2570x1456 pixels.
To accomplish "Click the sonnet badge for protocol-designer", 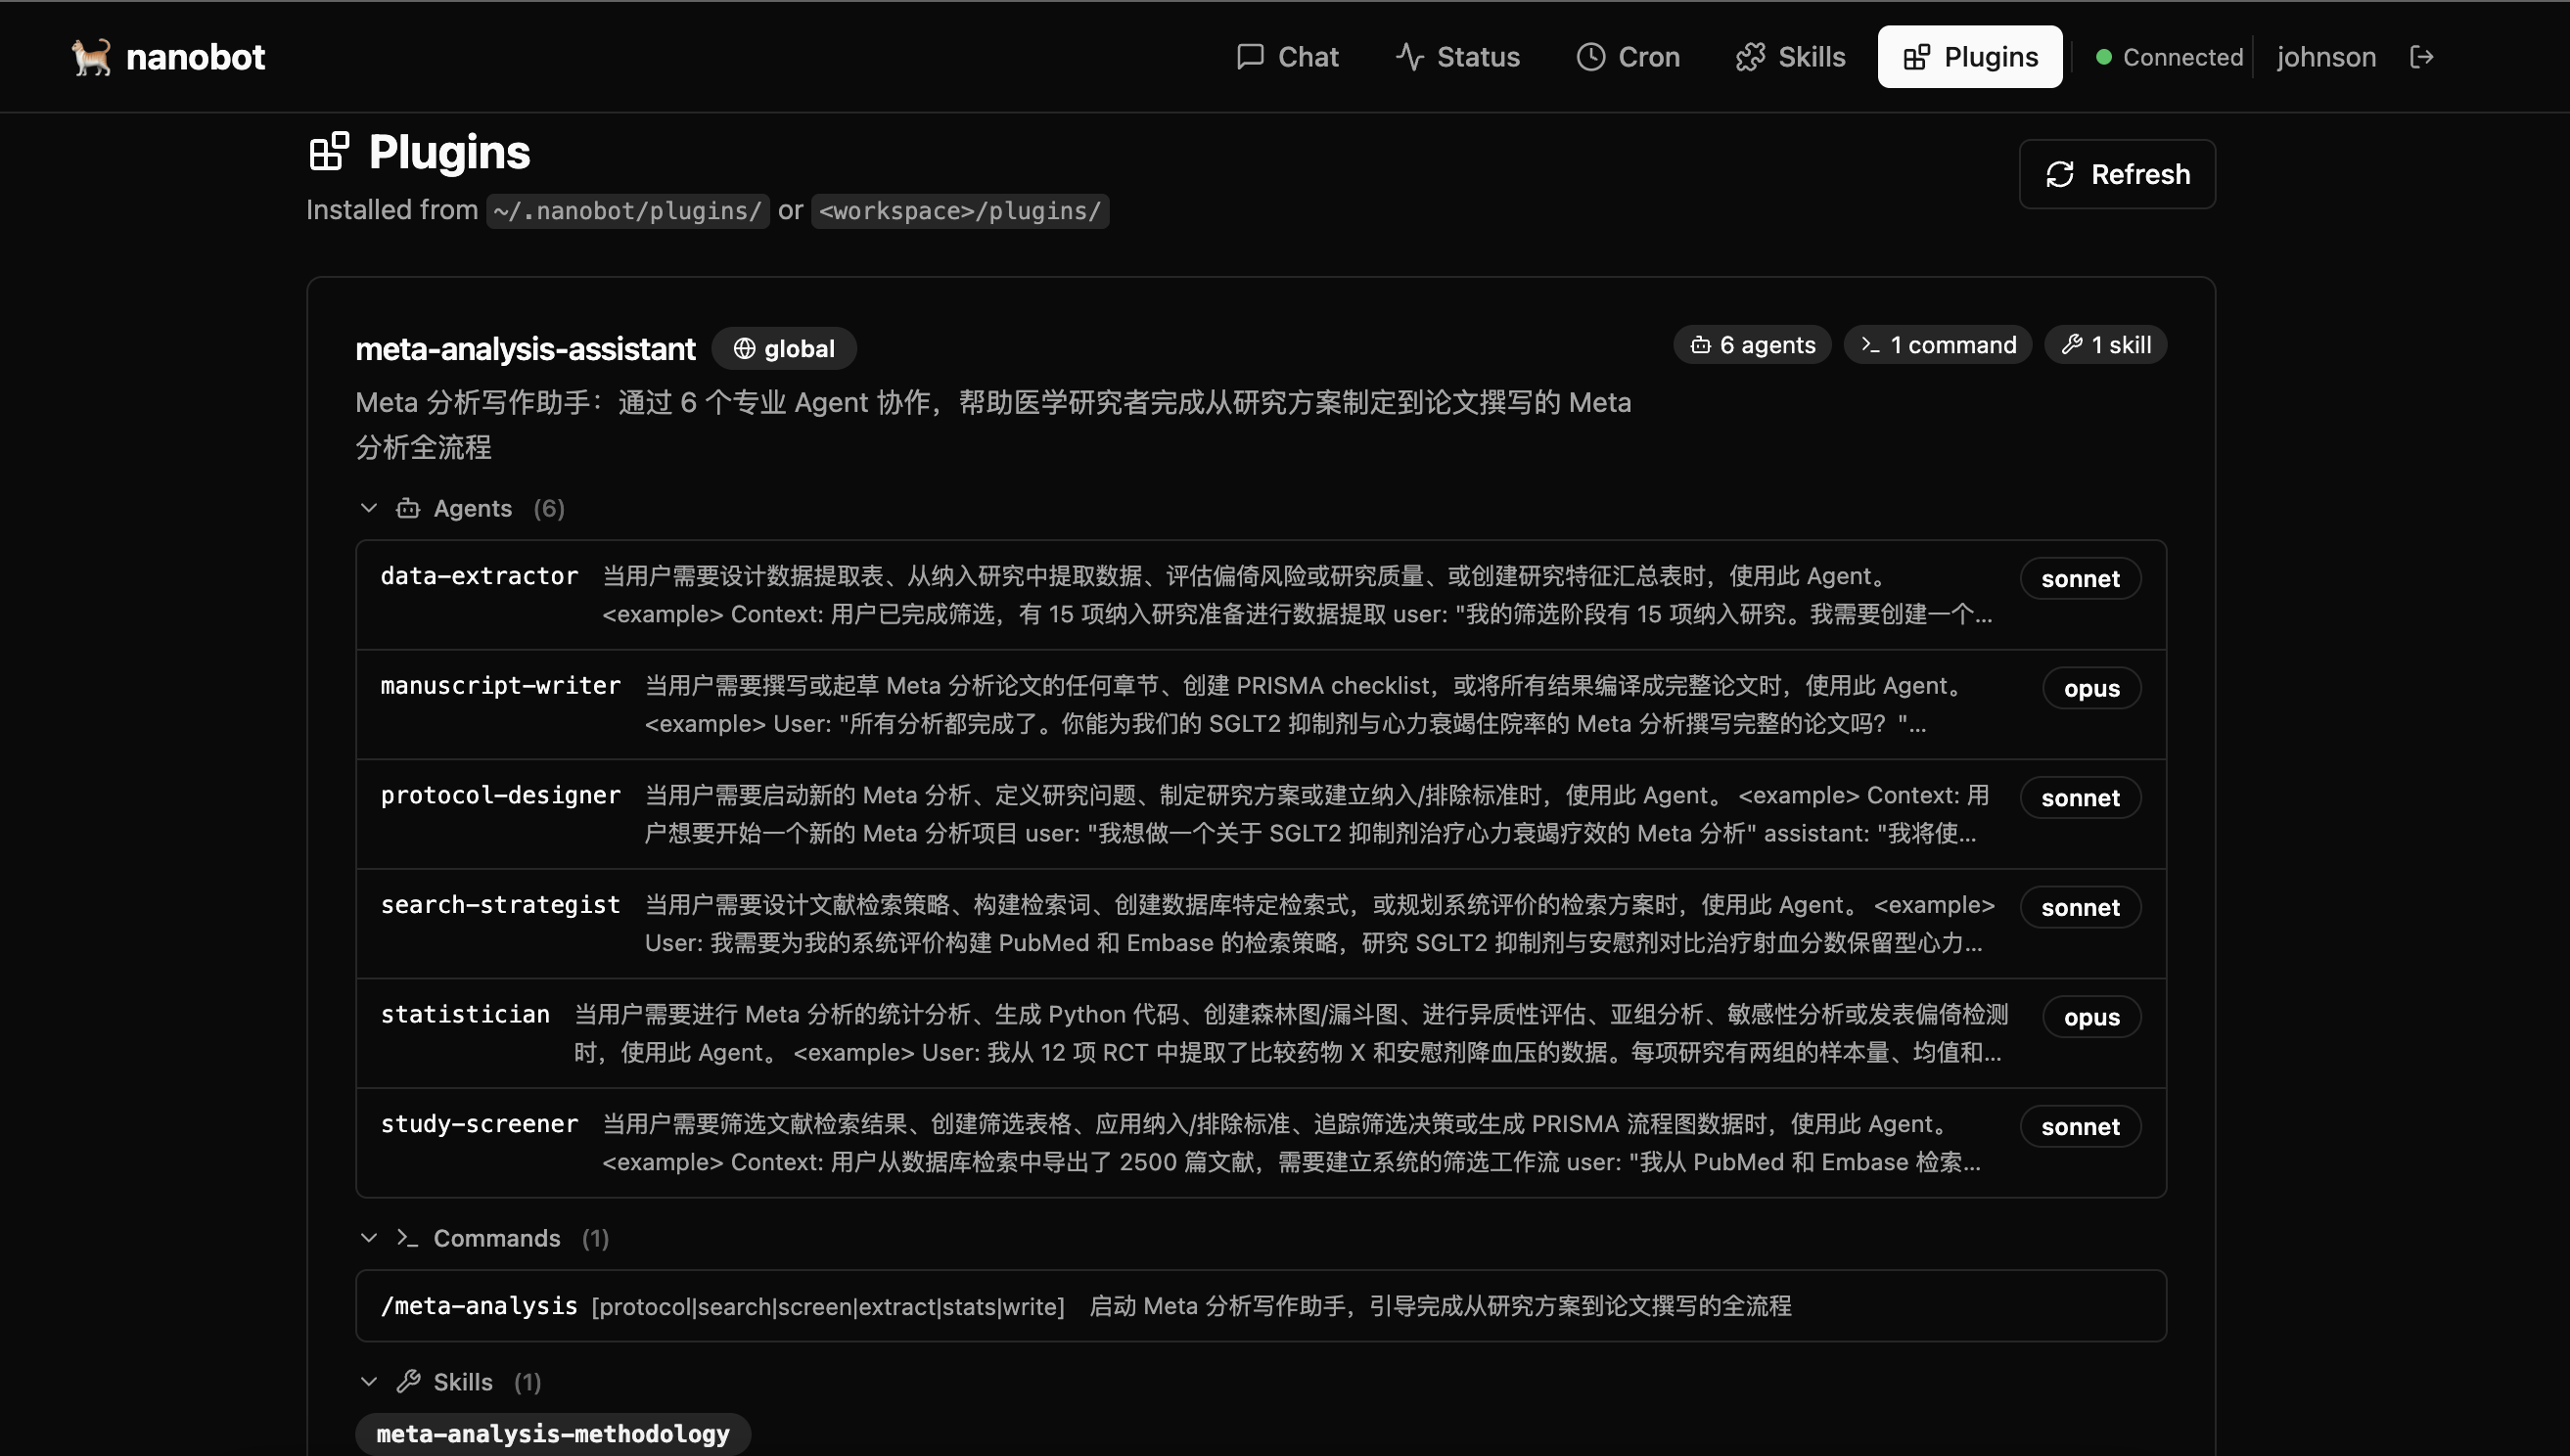I will 2079,798.
